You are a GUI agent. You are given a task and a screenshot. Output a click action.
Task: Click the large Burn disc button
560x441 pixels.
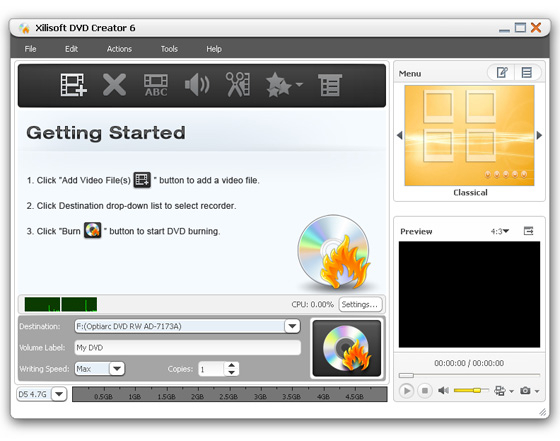point(347,348)
